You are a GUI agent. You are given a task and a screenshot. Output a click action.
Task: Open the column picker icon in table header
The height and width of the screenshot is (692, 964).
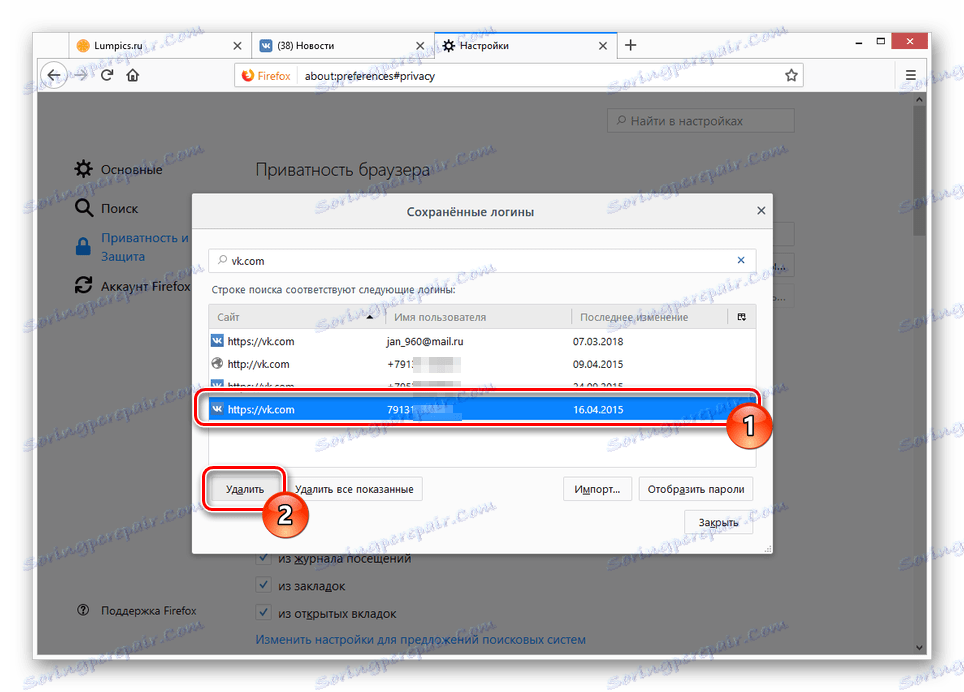[741, 317]
